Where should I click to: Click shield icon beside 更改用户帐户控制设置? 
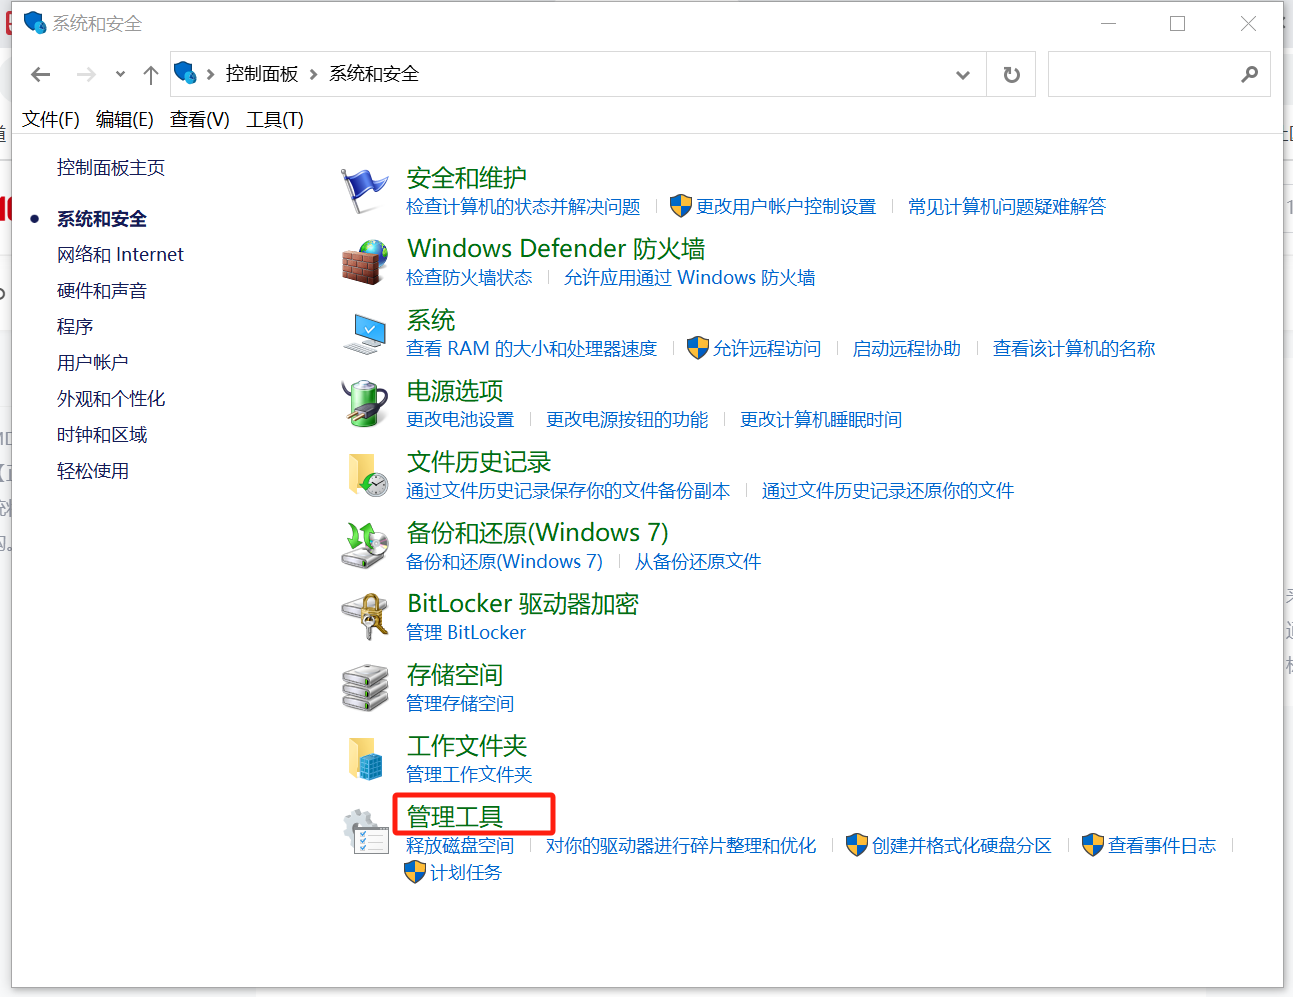681,206
